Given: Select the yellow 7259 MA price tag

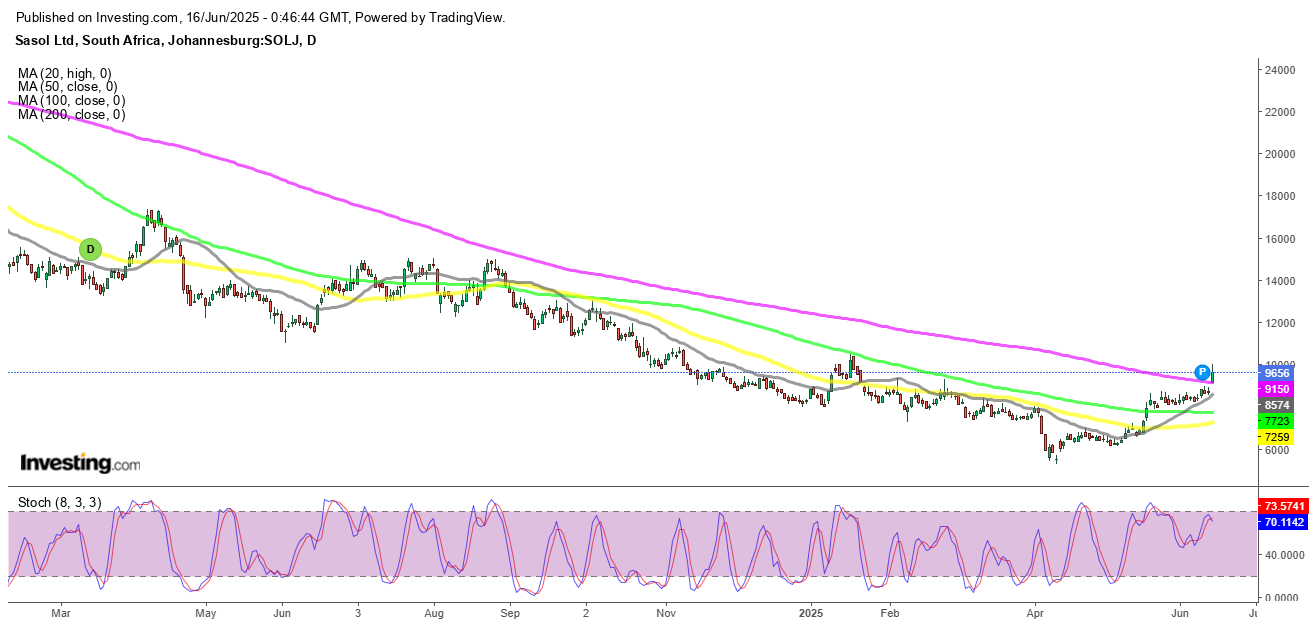Looking at the screenshot, I should pos(1276,438).
